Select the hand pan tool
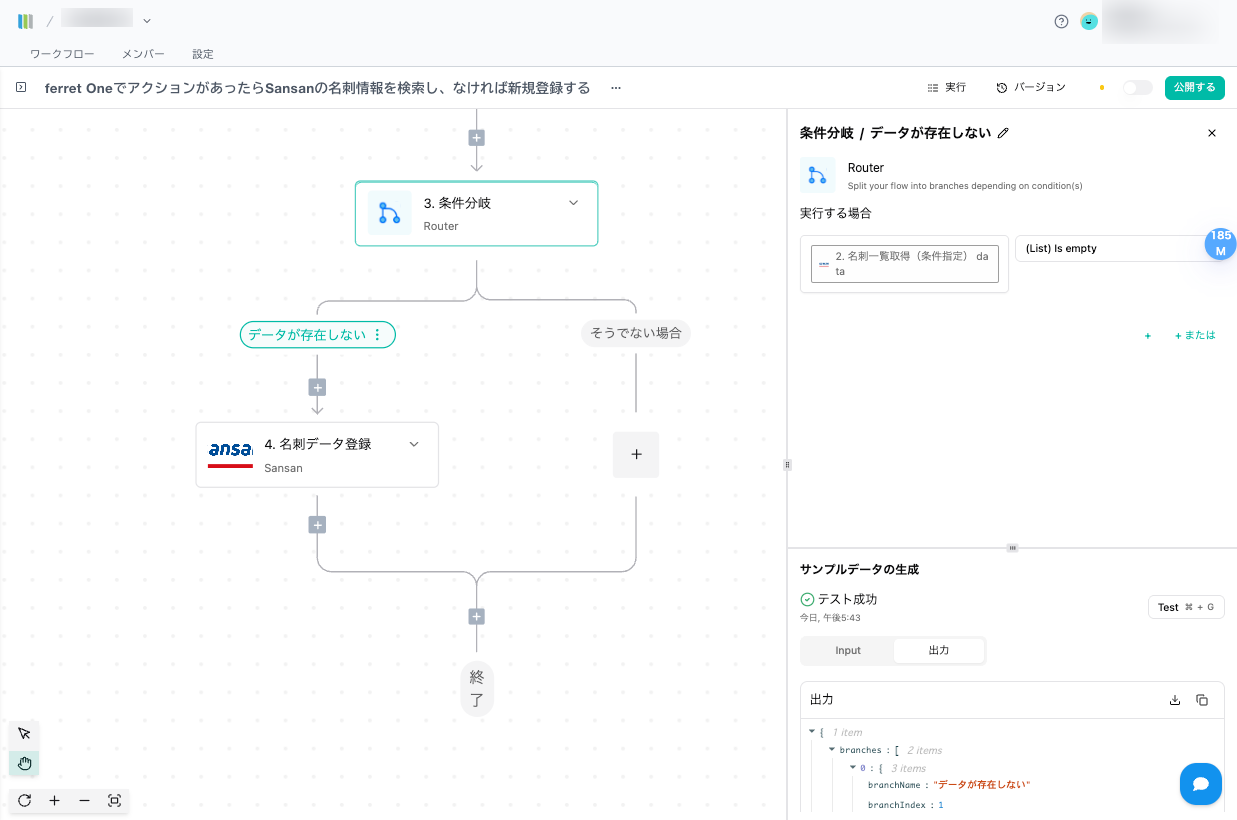1237x820 pixels. tap(24, 764)
